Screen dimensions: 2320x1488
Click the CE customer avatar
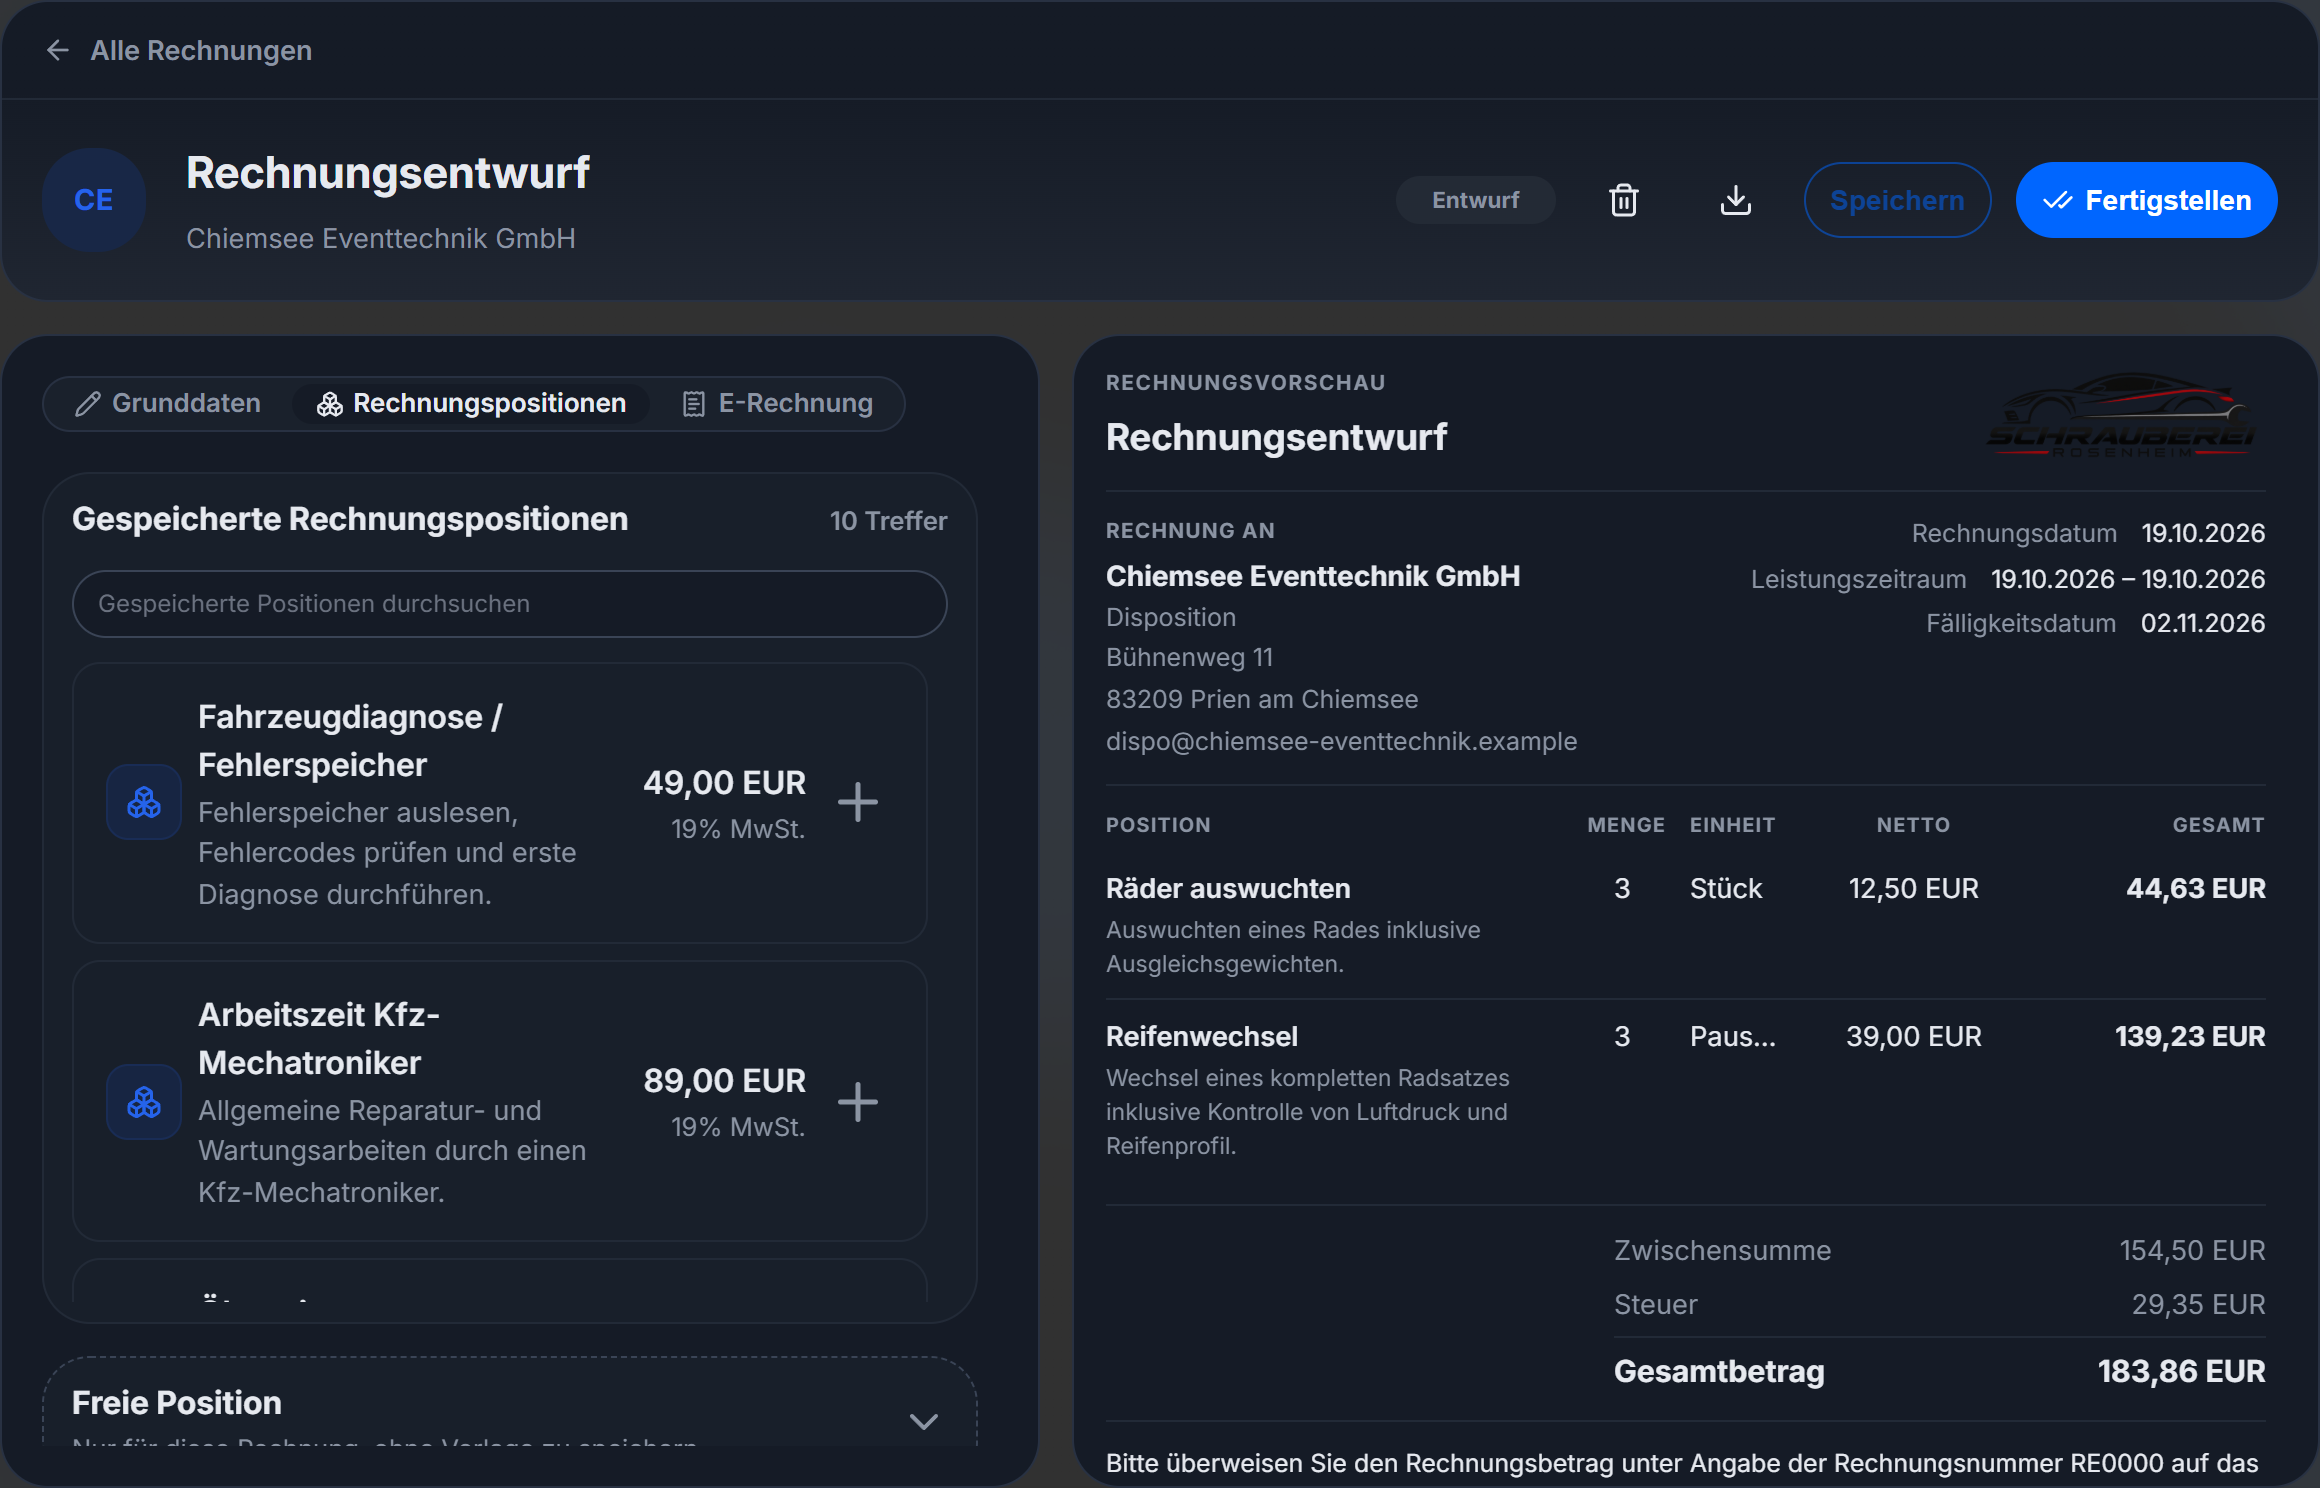click(x=94, y=200)
